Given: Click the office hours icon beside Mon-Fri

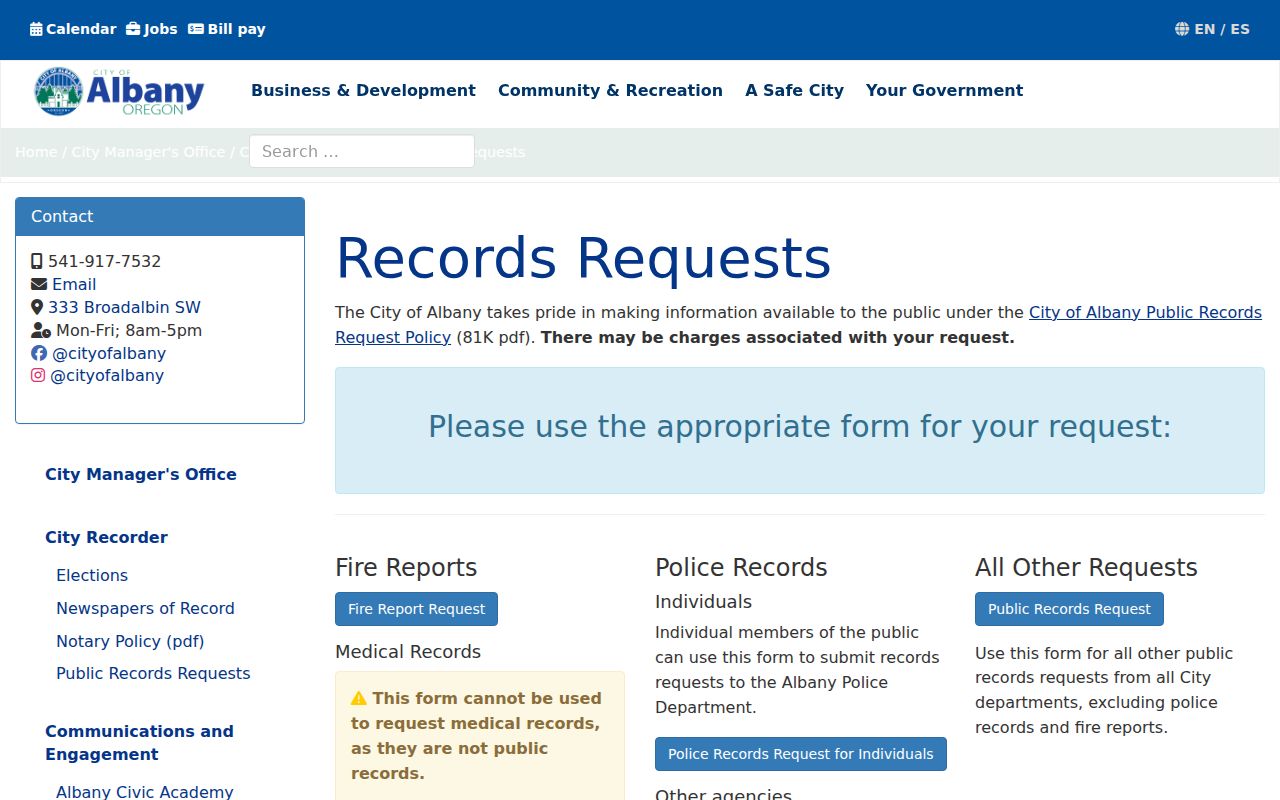Looking at the screenshot, I should click(41, 330).
